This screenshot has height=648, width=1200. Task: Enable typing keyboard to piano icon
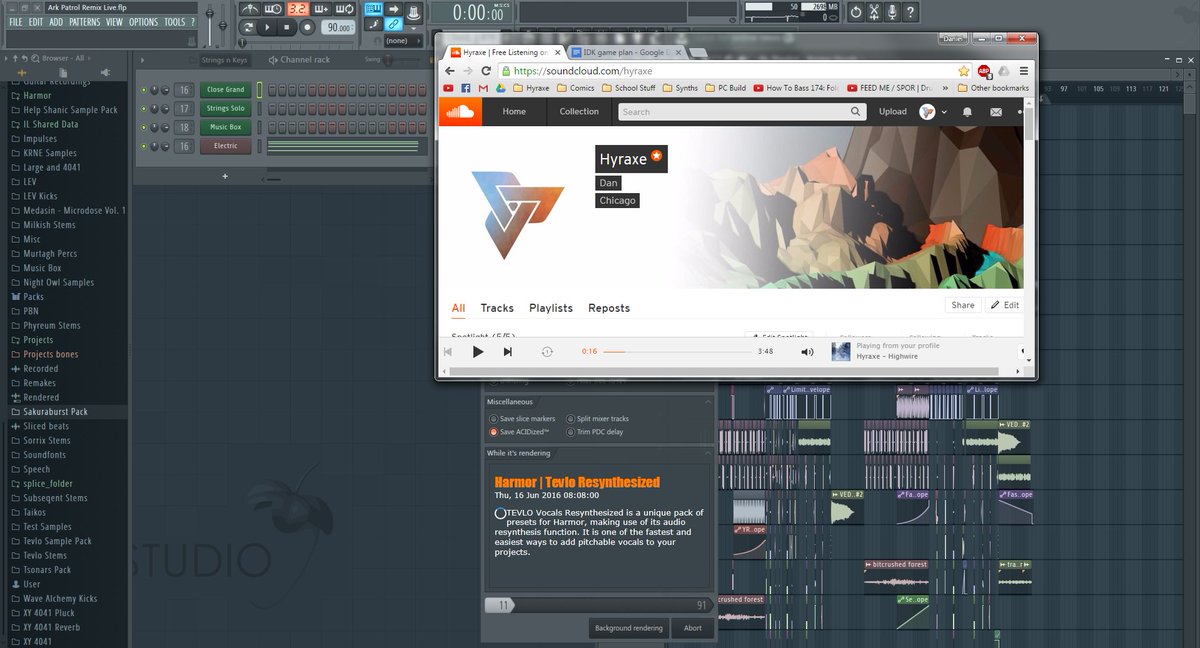coord(373,9)
